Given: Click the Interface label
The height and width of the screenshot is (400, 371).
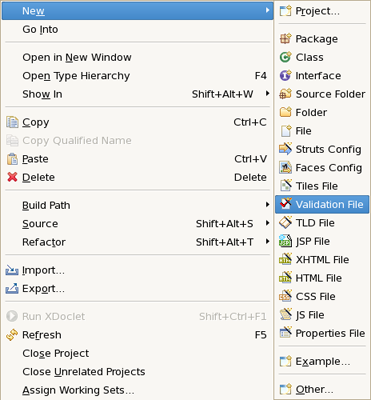Looking at the screenshot, I should click(318, 76).
